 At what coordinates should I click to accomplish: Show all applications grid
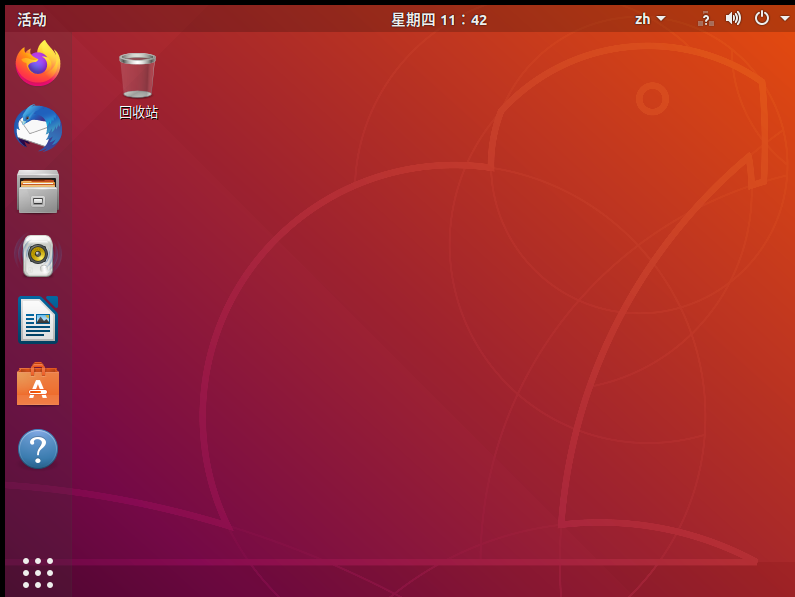(x=38, y=573)
